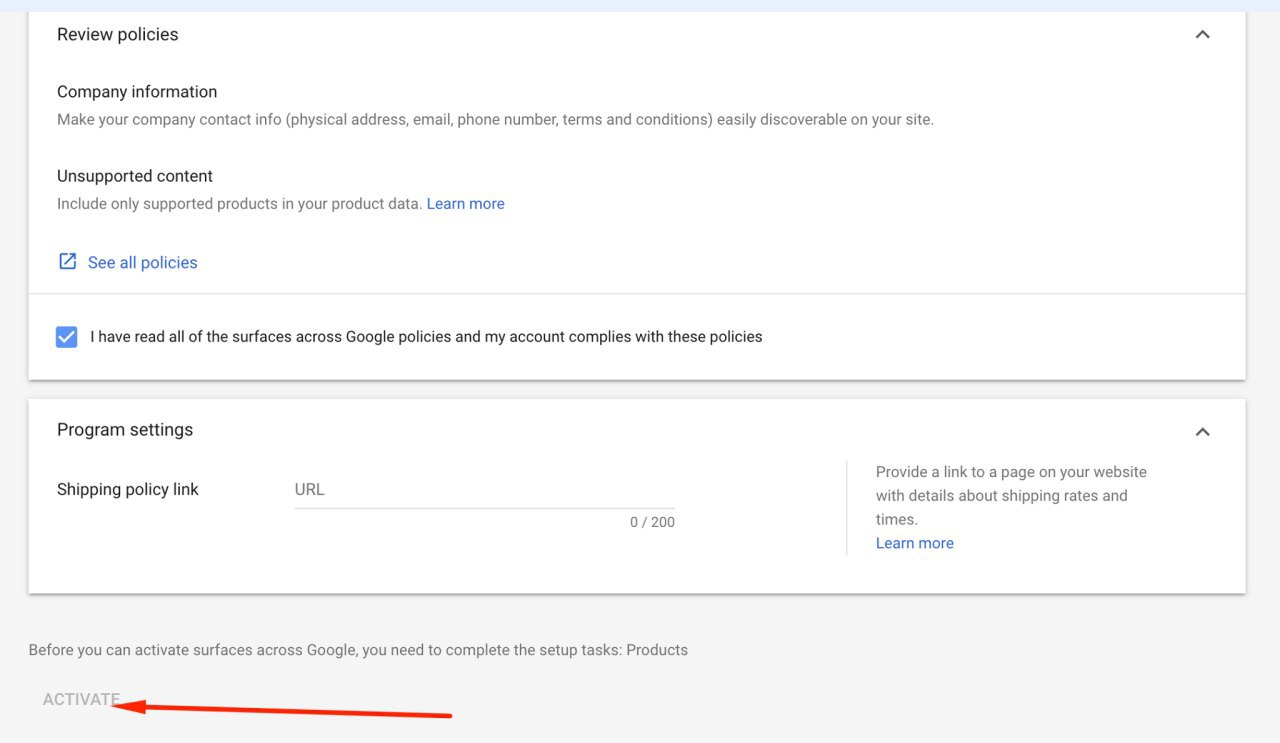Image resolution: width=1280 pixels, height=743 pixels.
Task: Click the Shipping policy link label
Action: pyautogui.click(x=128, y=490)
